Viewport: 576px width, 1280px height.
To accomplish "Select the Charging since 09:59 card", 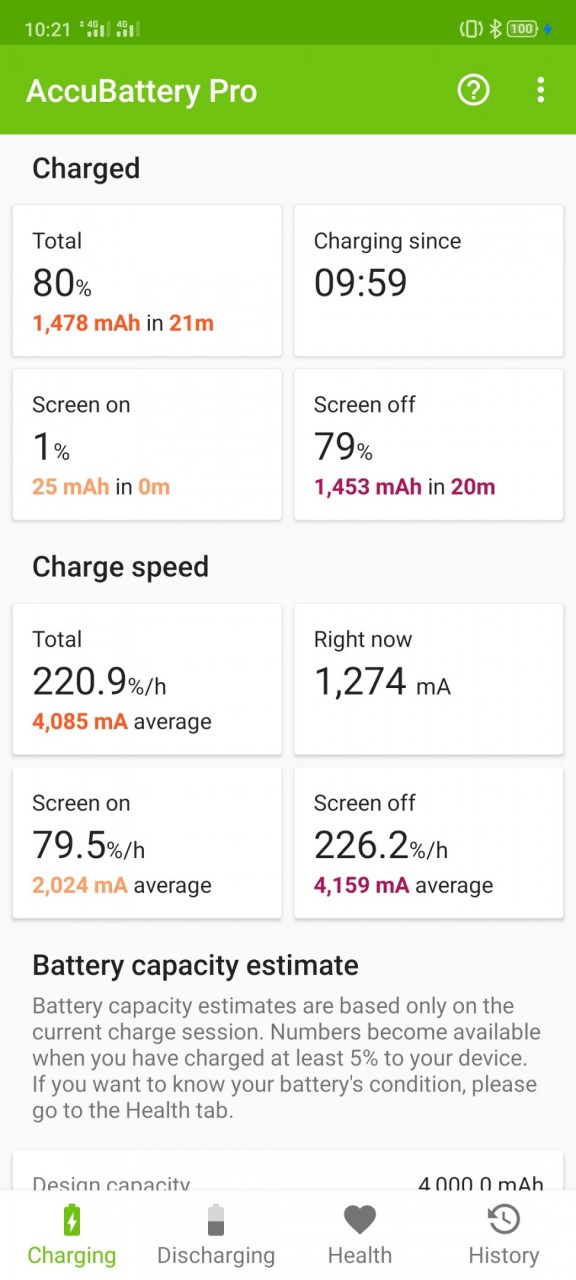I will pyautogui.click(x=429, y=281).
